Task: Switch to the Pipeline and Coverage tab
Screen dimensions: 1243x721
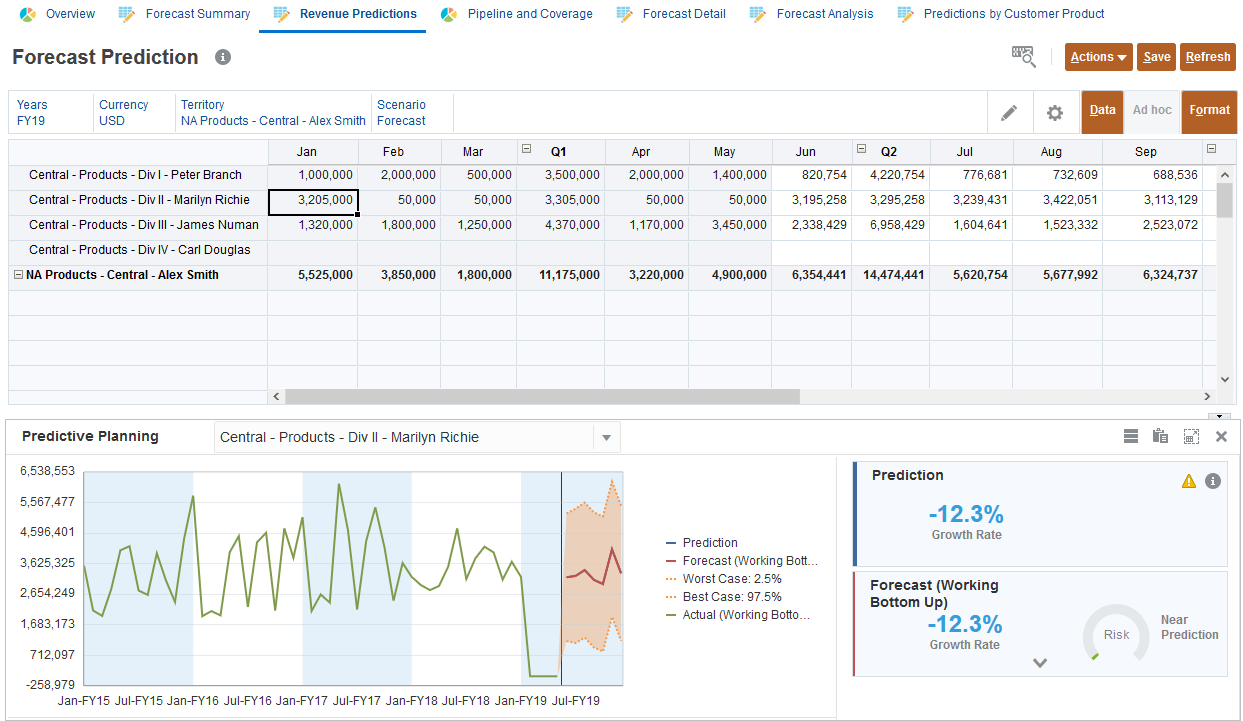Action: (x=529, y=14)
